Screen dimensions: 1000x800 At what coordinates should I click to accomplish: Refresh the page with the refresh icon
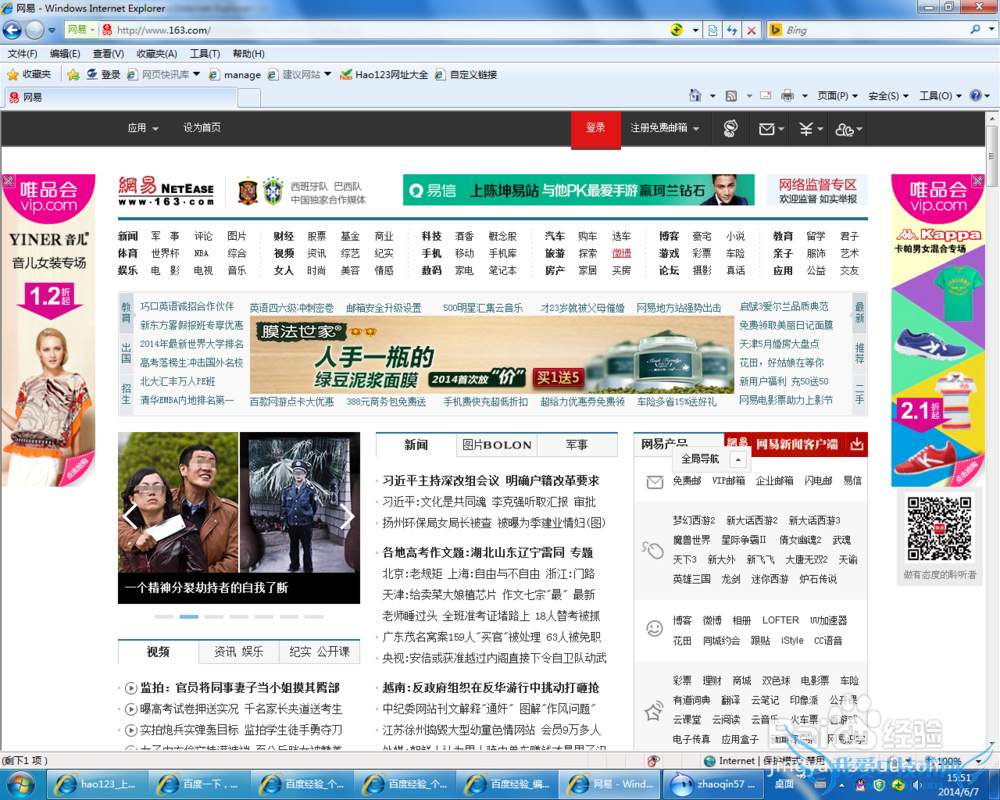pyautogui.click(x=732, y=30)
